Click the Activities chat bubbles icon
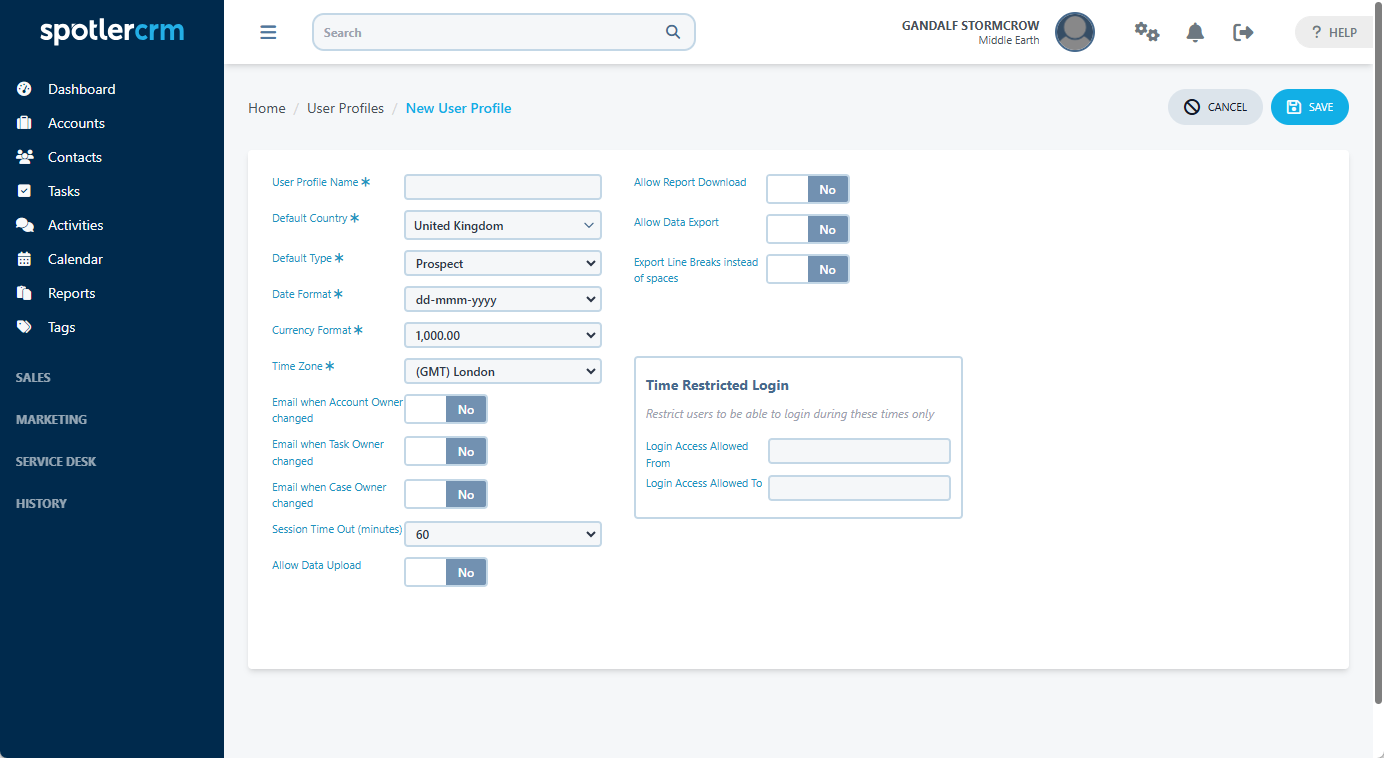 click(25, 225)
